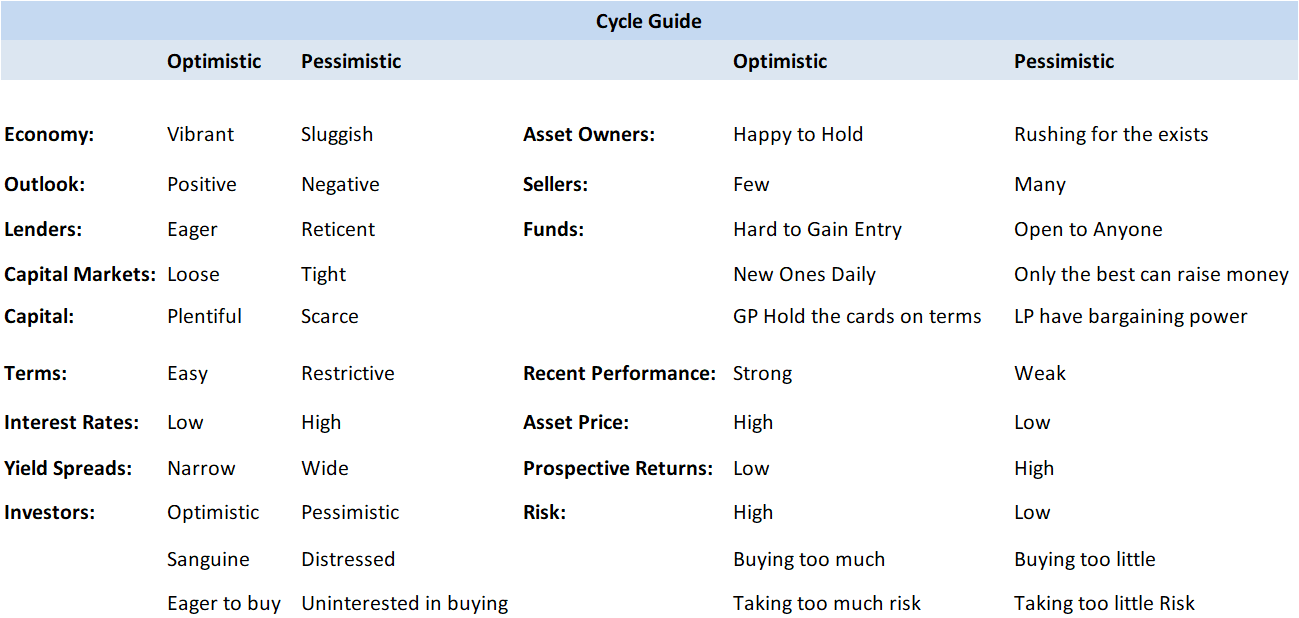Select the Economy row label
Viewport: 1299px width, 618px height.
point(49,135)
